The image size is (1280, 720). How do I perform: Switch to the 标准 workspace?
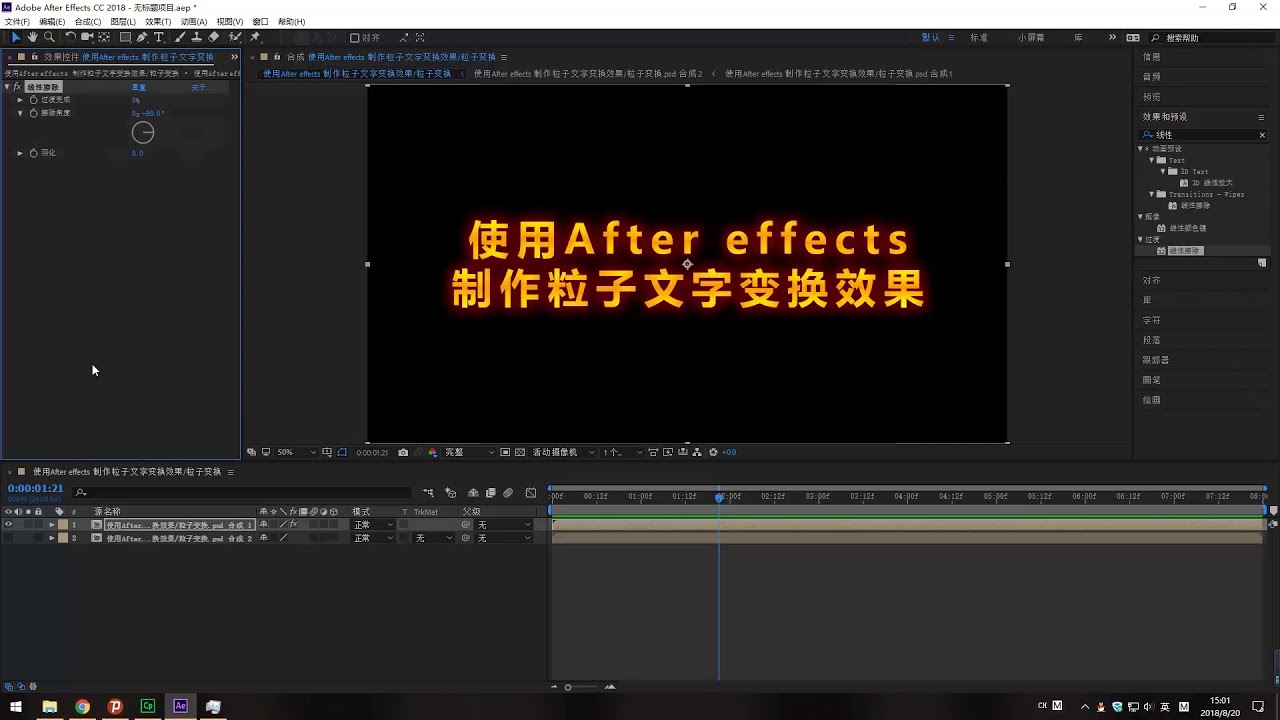[x=979, y=37]
